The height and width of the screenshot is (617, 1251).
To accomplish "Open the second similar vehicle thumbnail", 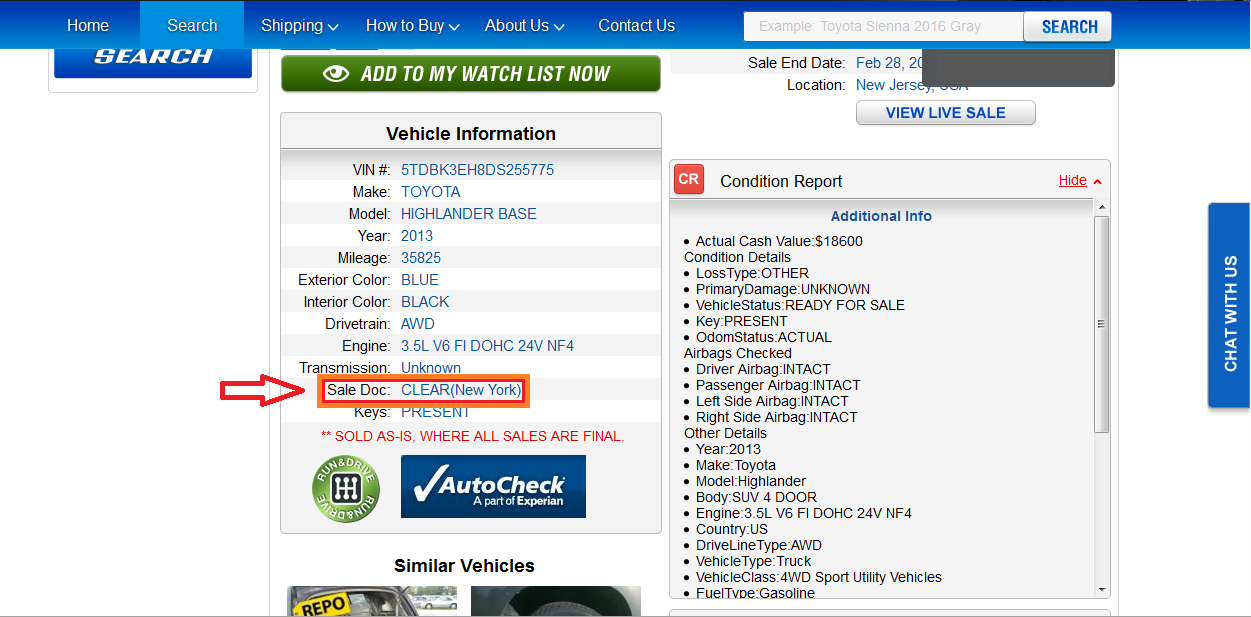I will pos(556,599).
